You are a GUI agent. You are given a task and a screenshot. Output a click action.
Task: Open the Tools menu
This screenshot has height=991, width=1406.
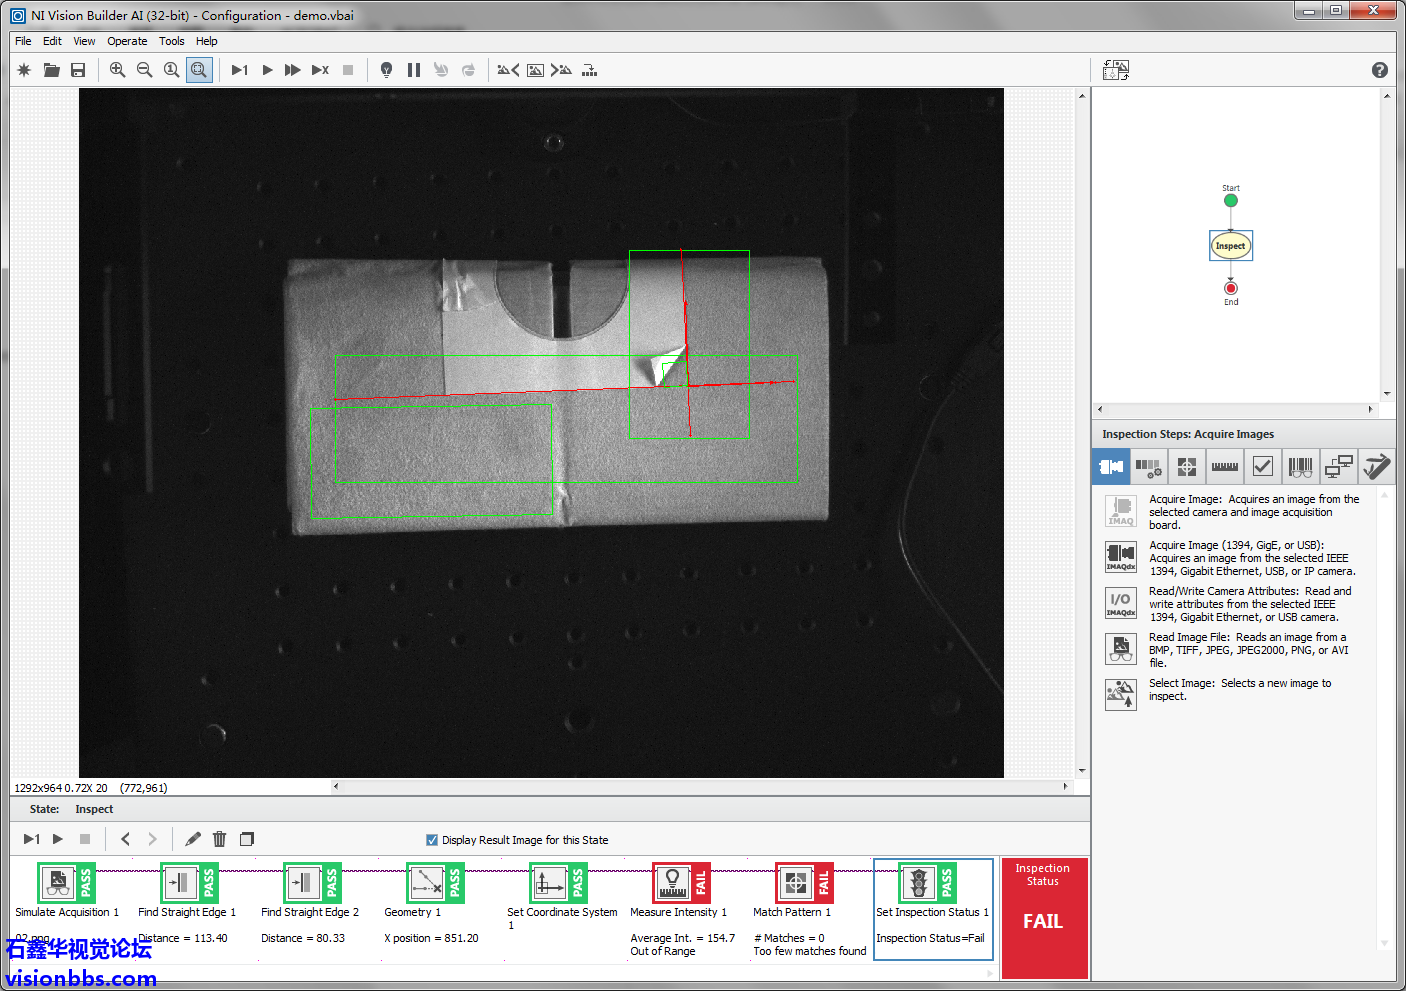(x=171, y=41)
